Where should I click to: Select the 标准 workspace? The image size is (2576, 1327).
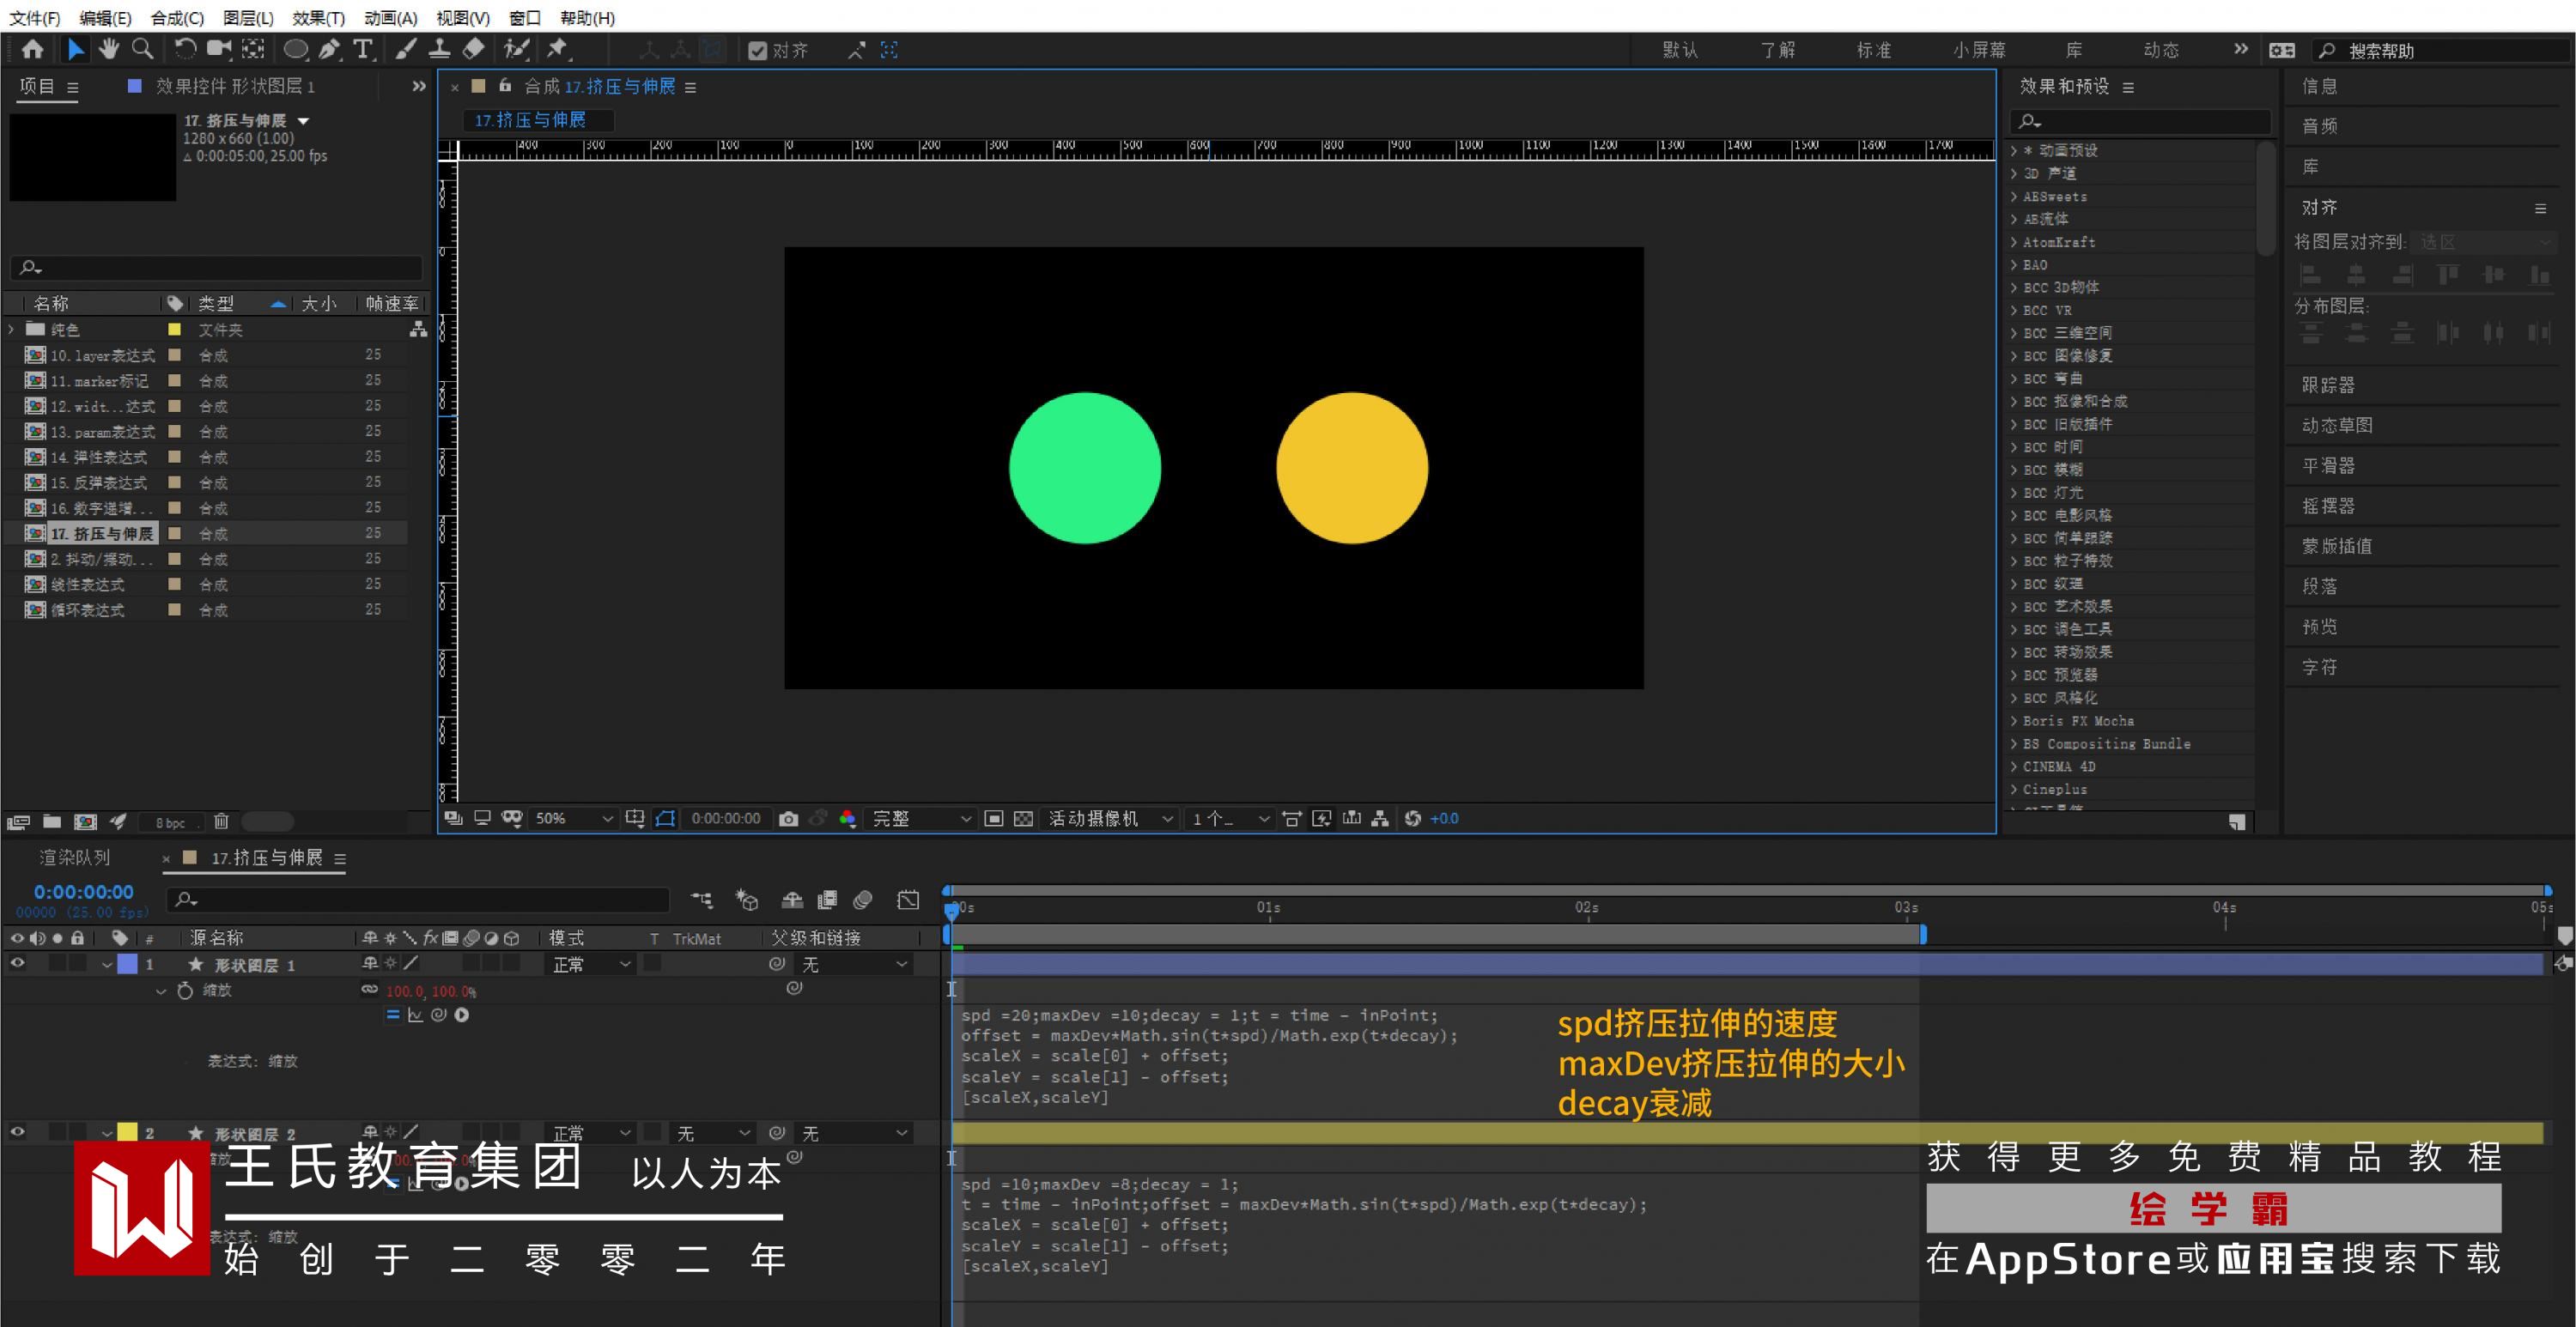tap(1873, 50)
